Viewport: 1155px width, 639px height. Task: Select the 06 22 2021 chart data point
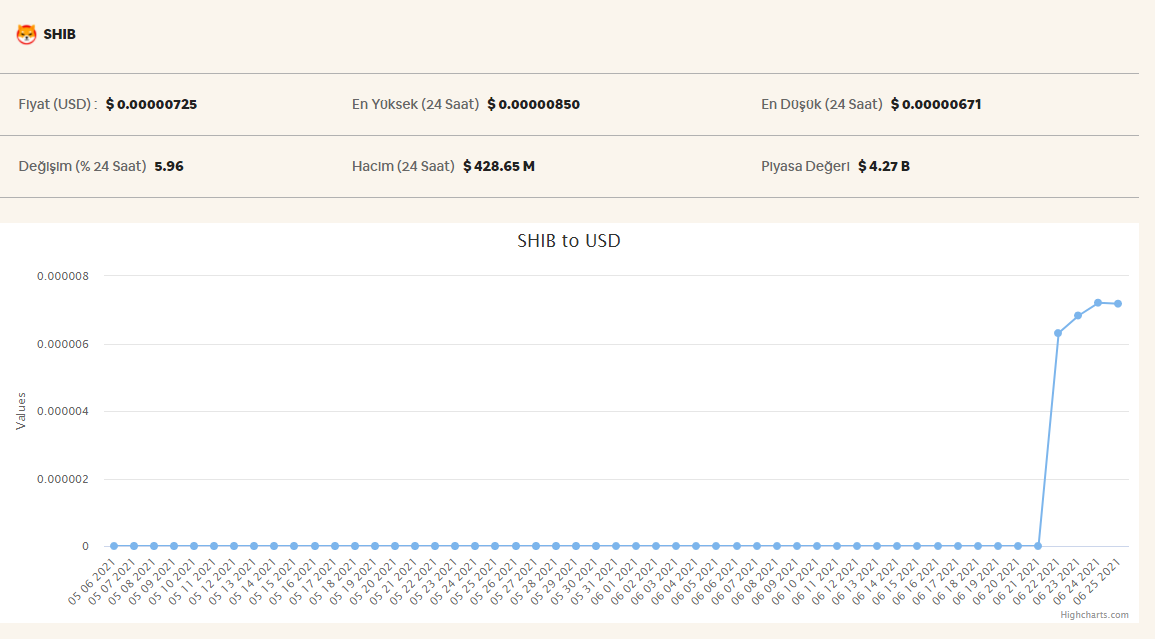1058,333
